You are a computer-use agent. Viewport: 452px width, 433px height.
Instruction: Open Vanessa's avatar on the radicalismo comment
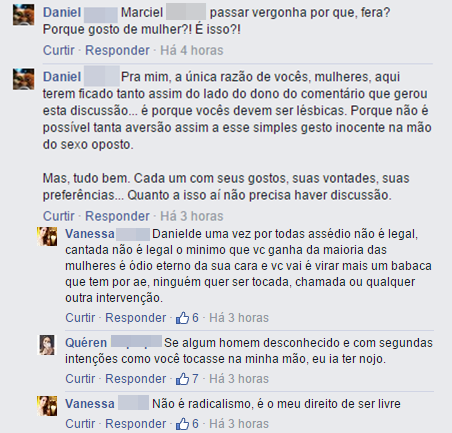click(47, 406)
